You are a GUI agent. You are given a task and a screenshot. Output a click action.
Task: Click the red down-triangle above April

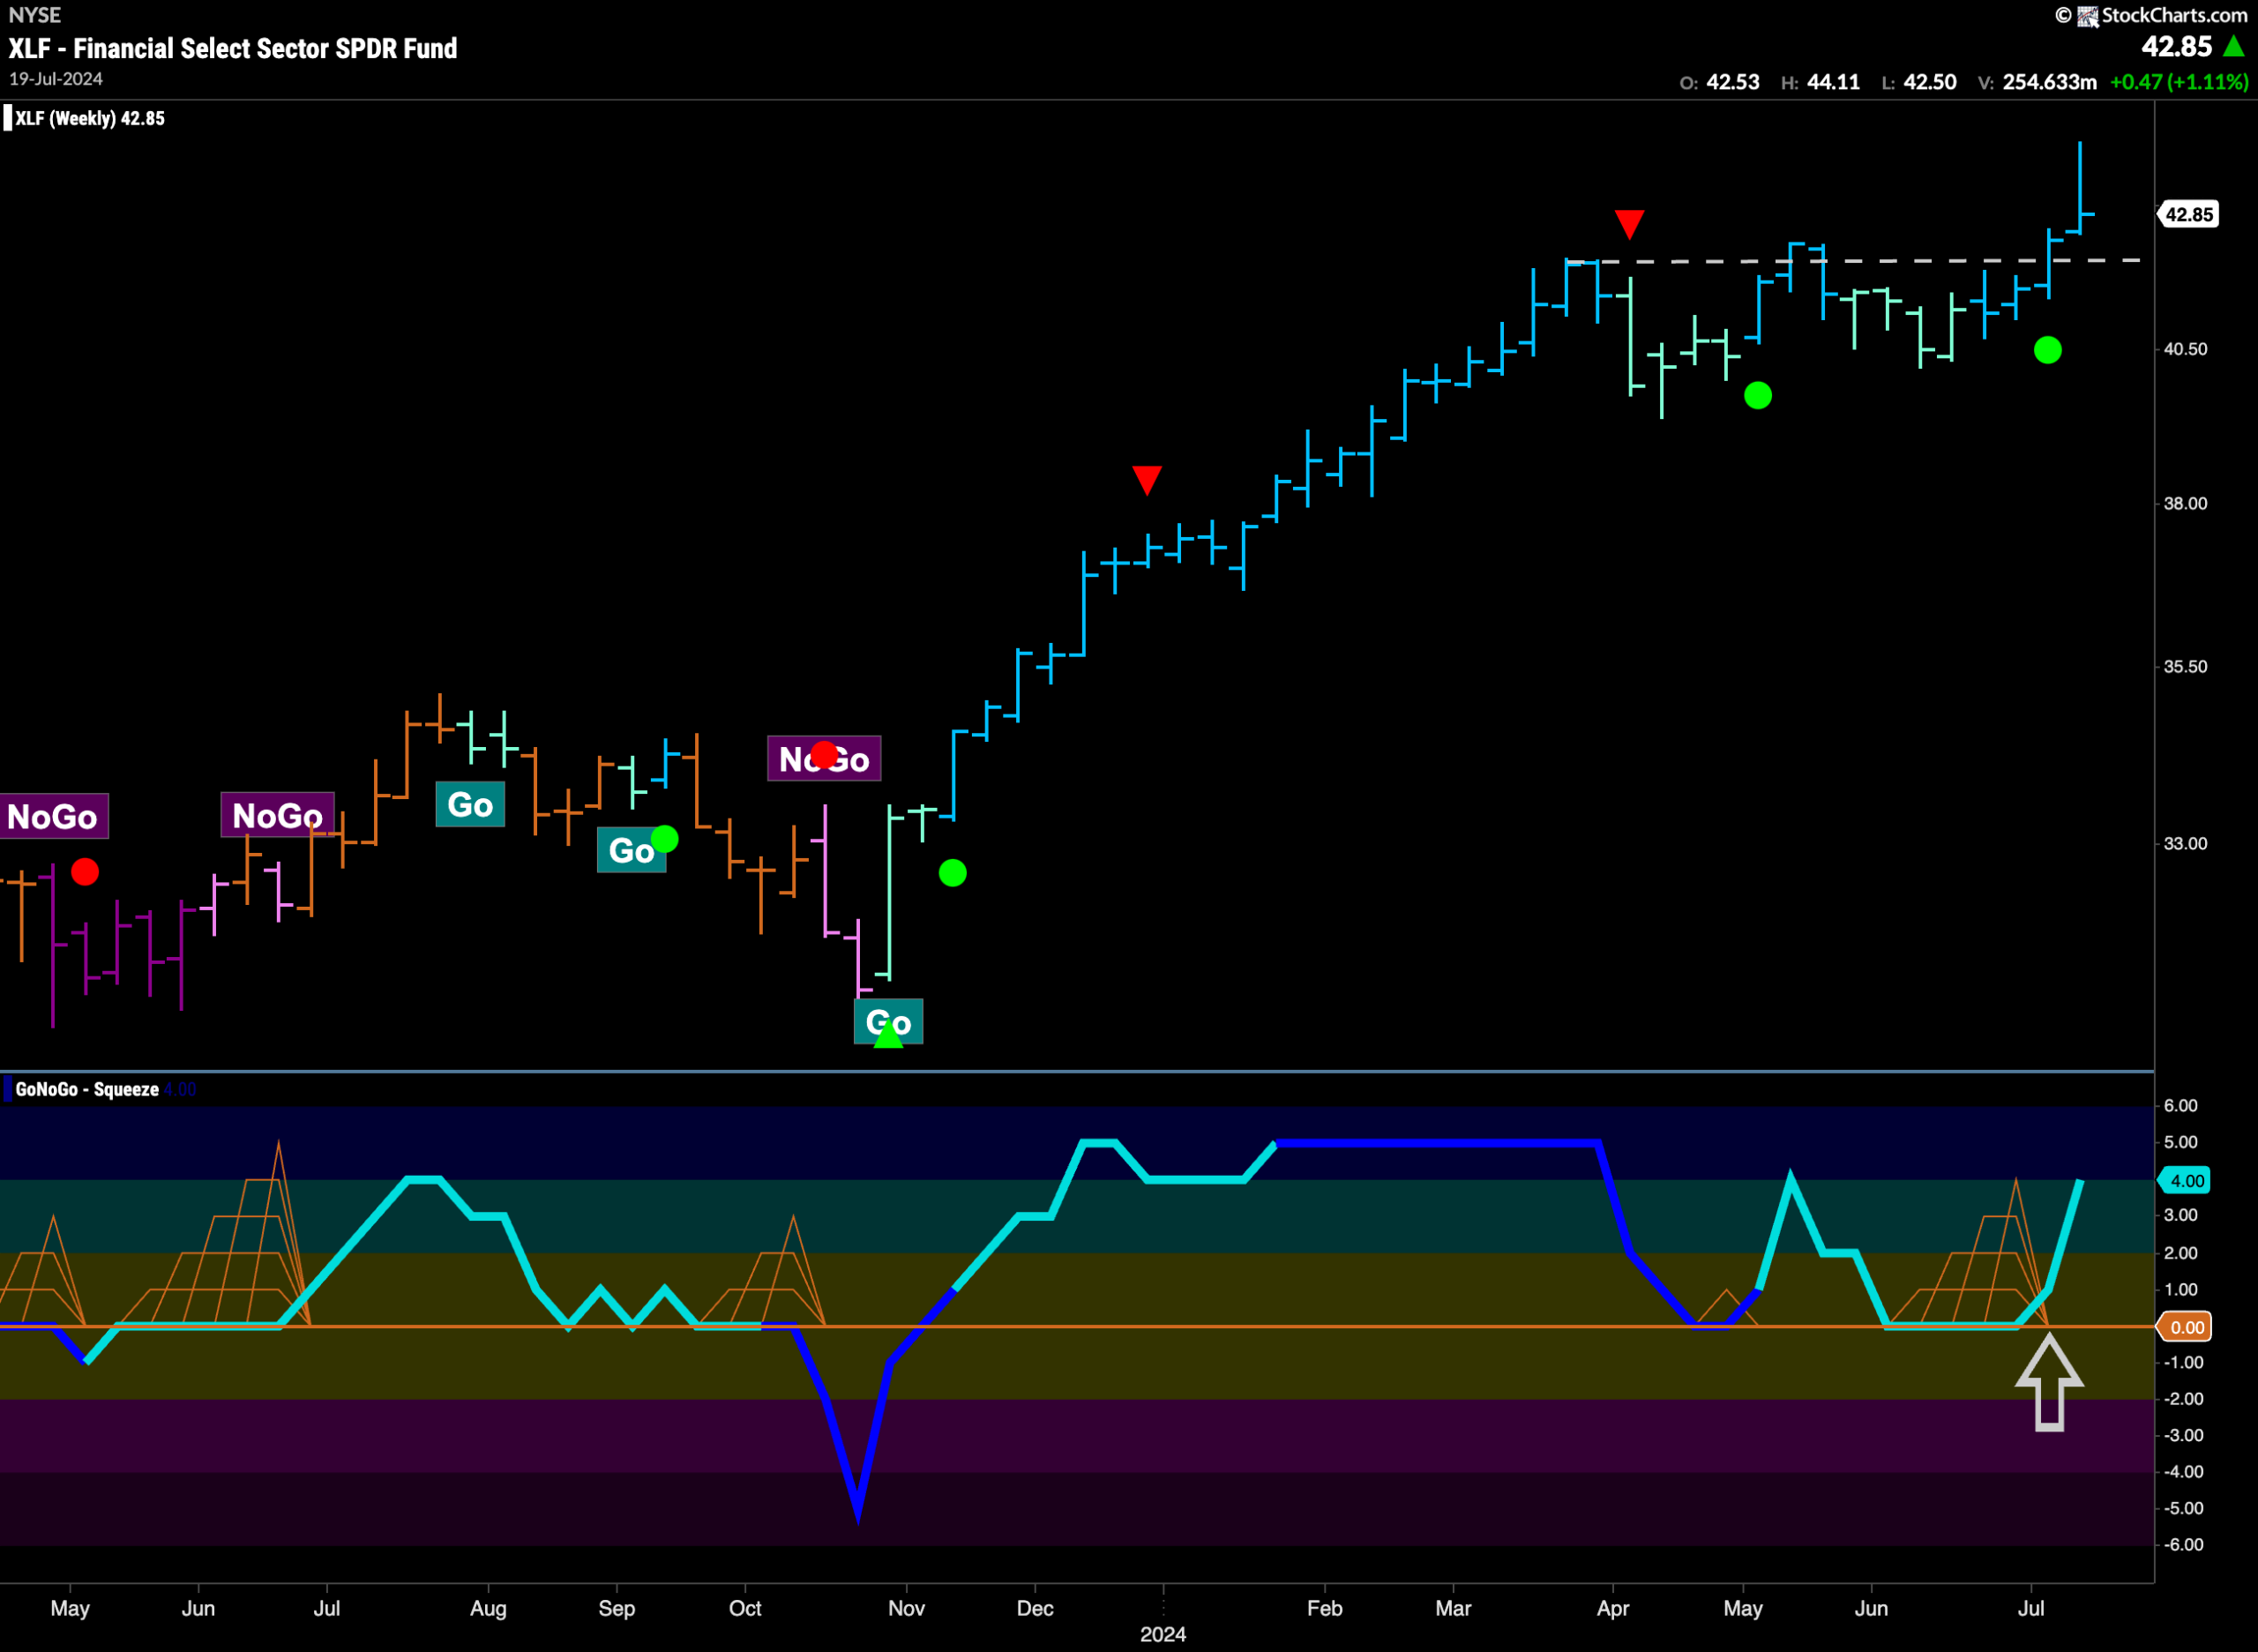click(x=1629, y=224)
